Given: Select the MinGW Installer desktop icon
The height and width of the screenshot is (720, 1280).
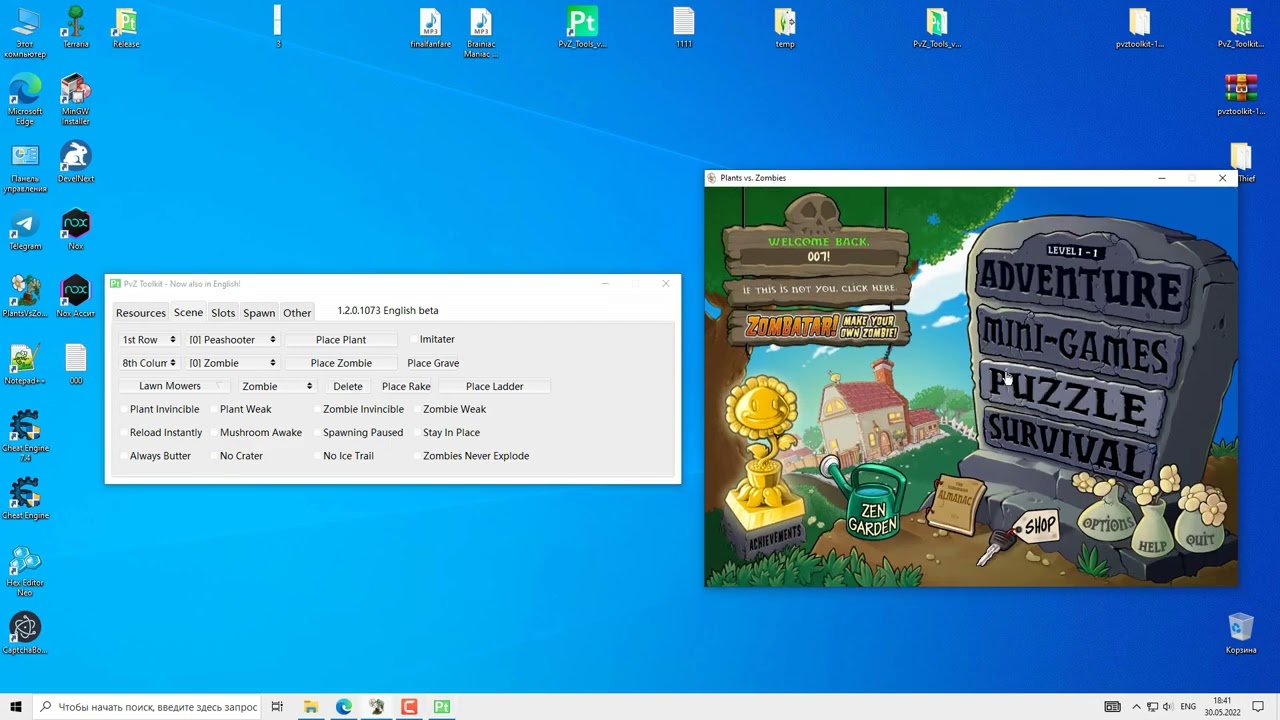Looking at the screenshot, I should tap(76, 100).
